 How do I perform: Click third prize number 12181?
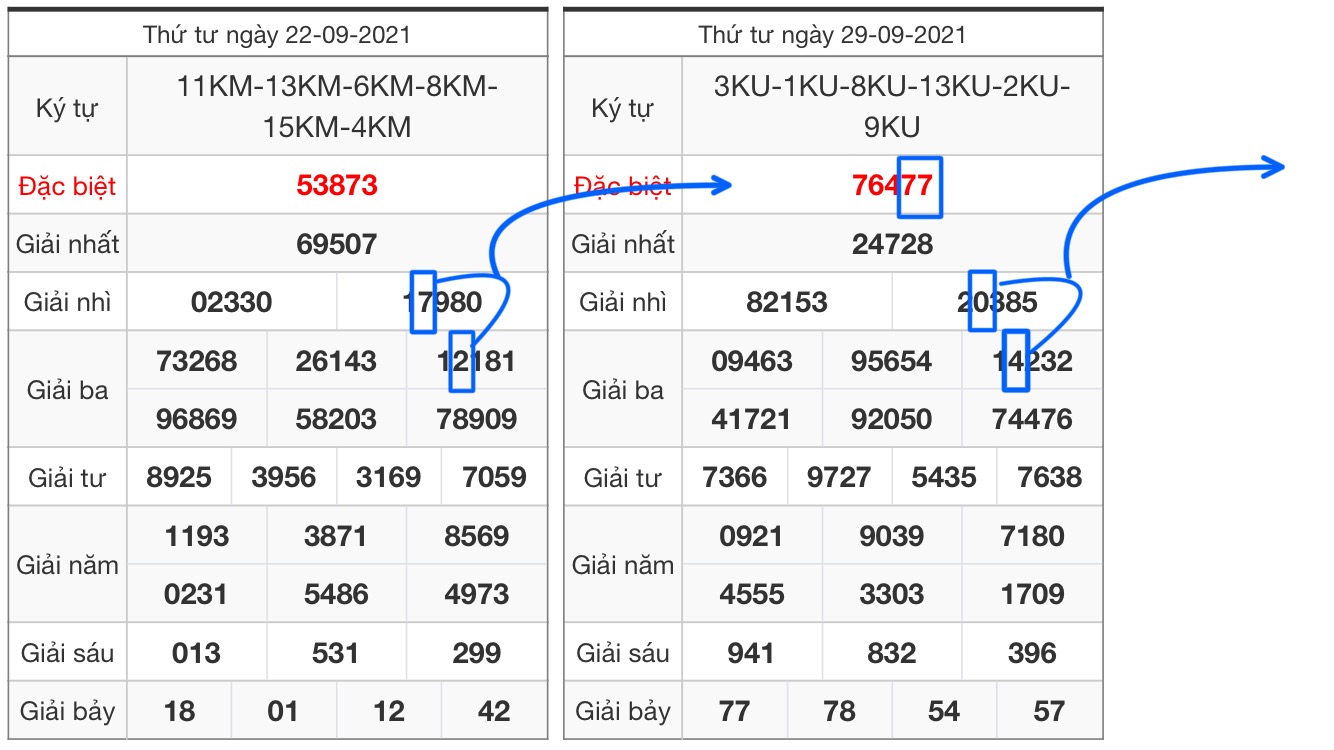[476, 361]
